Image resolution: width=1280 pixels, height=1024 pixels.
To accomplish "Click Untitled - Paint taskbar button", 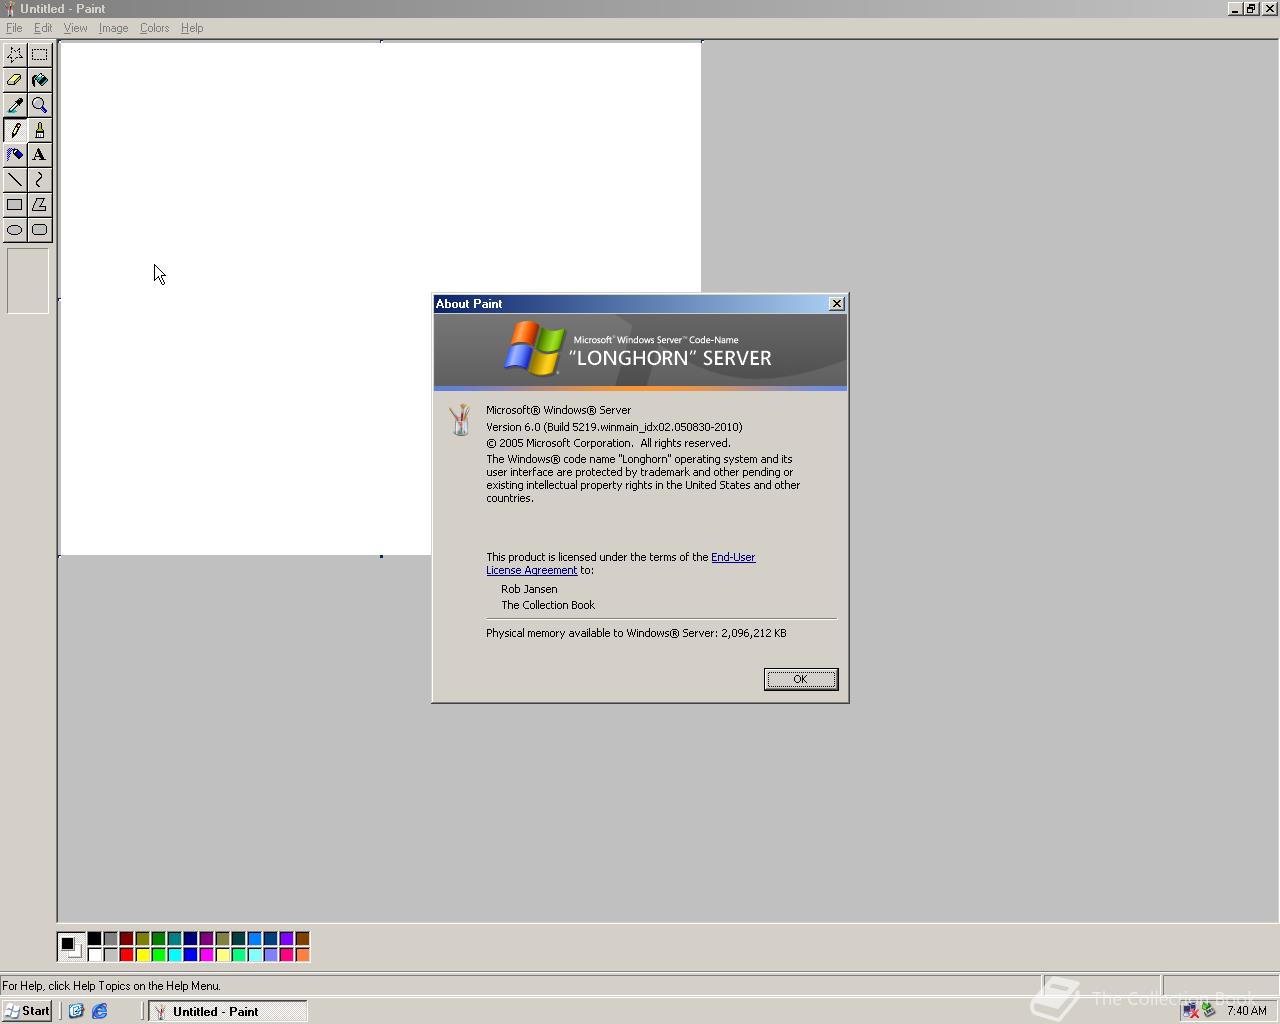I will coord(228,1011).
